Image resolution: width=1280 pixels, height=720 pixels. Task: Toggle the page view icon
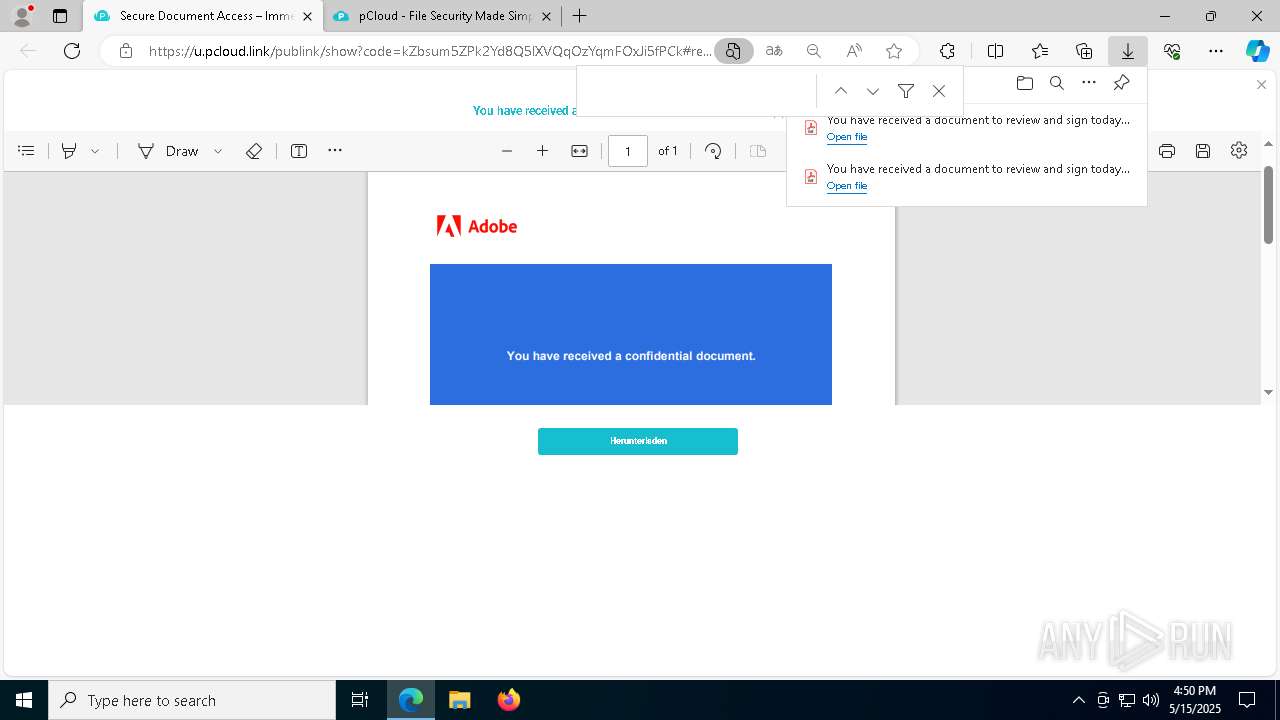click(758, 151)
